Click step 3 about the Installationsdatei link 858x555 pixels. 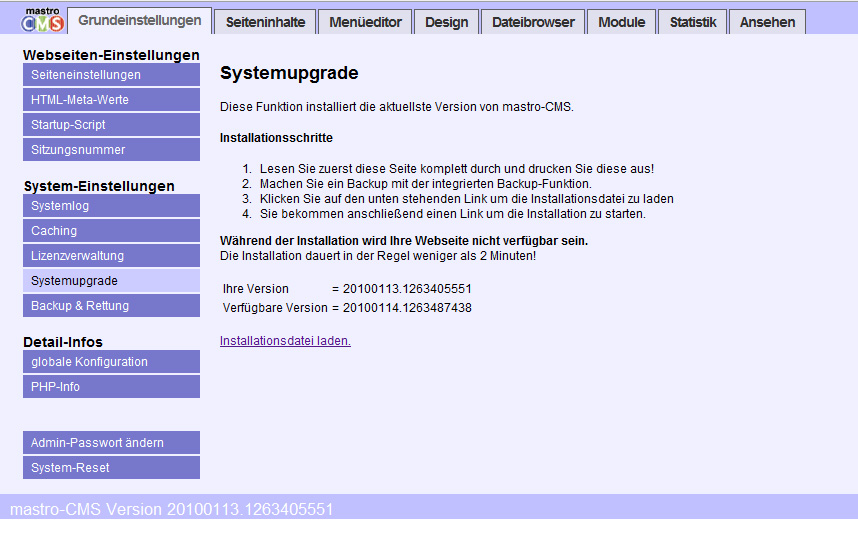point(467,199)
